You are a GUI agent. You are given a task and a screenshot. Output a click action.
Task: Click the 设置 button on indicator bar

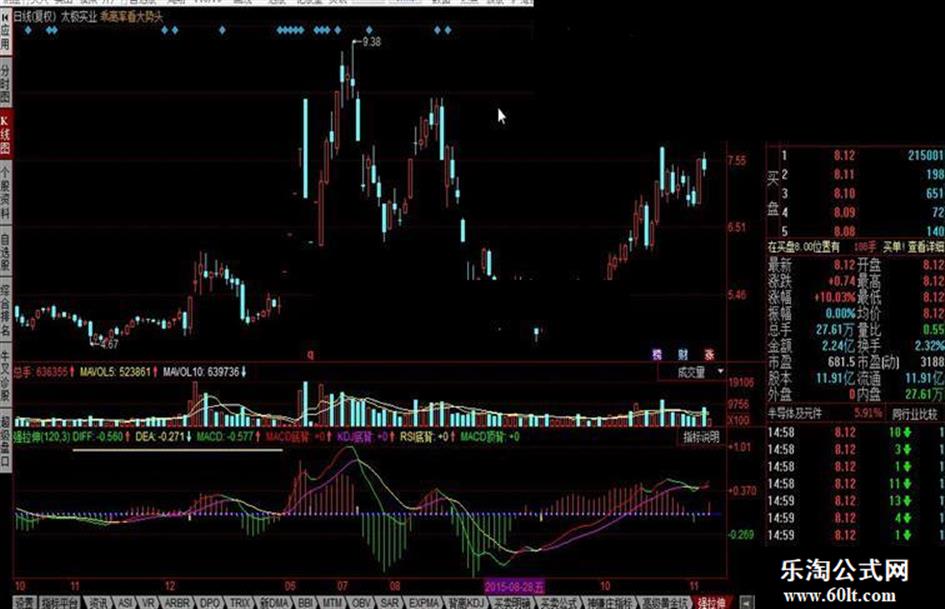click(x=25, y=603)
